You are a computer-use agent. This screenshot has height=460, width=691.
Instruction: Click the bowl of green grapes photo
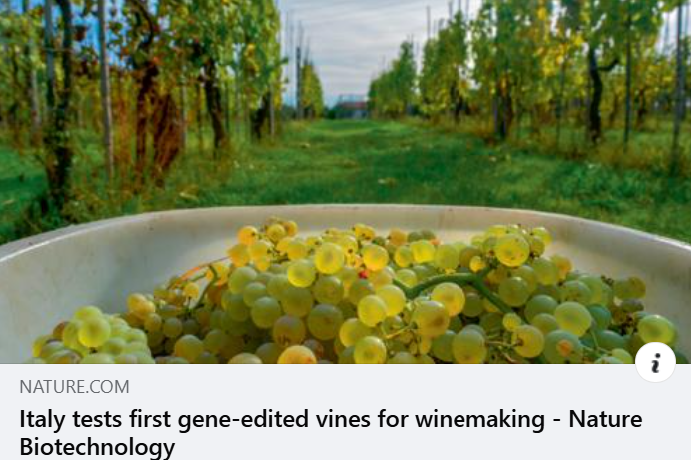[350, 300]
